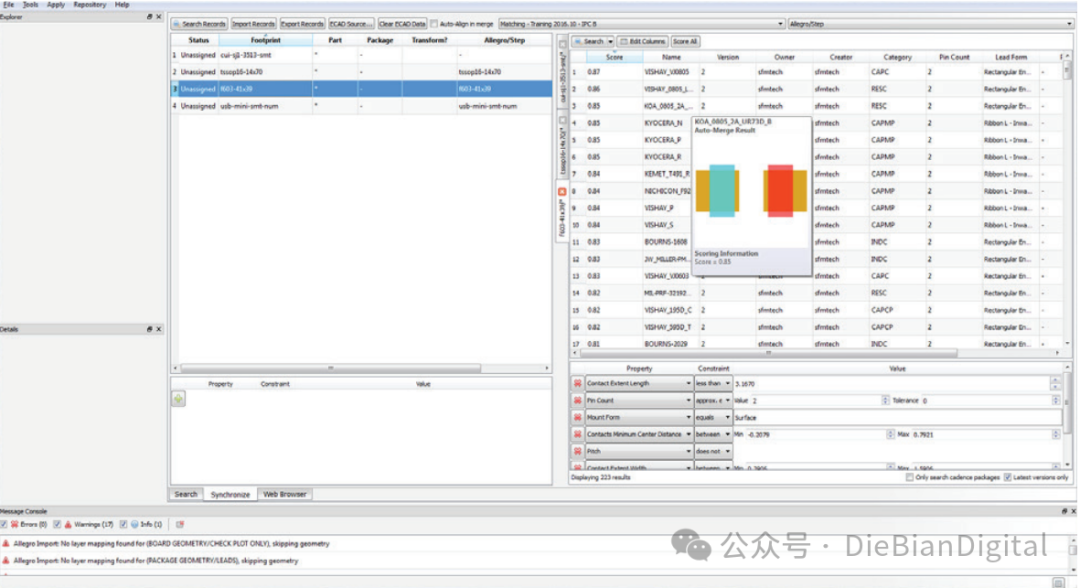The height and width of the screenshot is (588, 1080).
Task: Remove the Pin Count constraint row
Action: point(577,401)
